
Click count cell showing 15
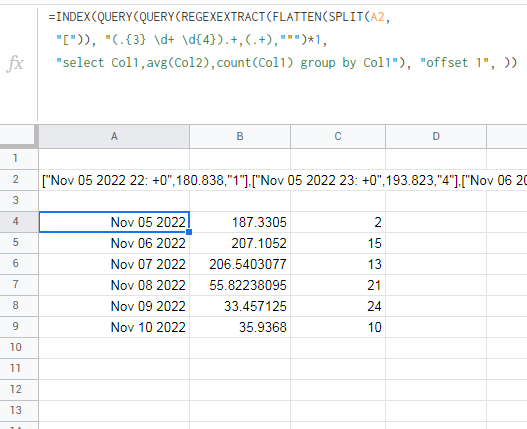tap(338, 243)
